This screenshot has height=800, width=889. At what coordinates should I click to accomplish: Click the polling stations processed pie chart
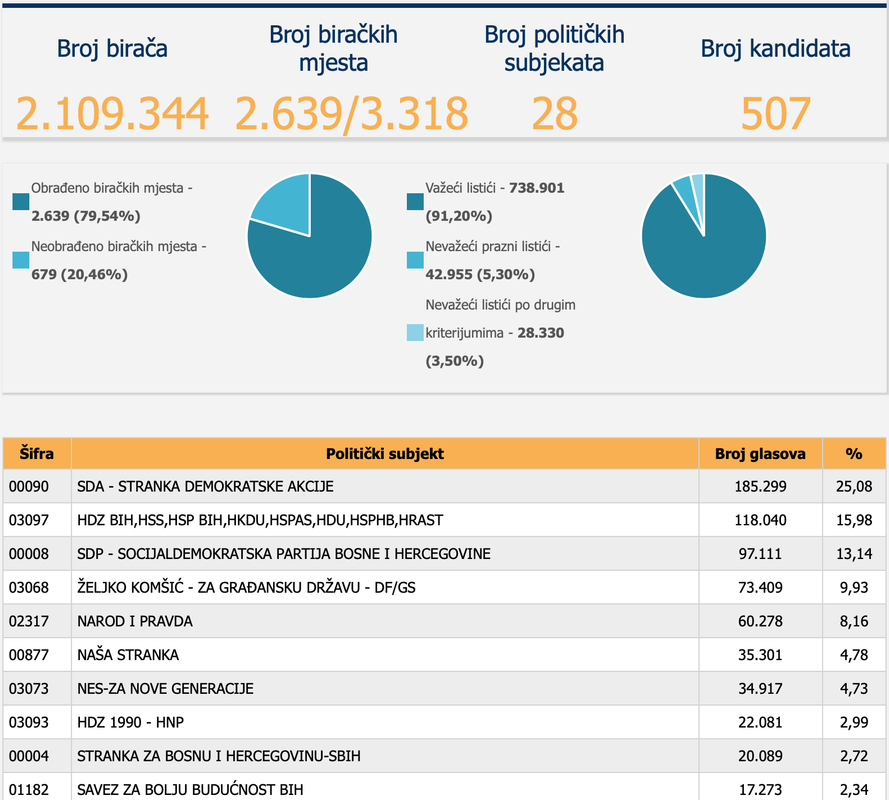click(x=310, y=236)
